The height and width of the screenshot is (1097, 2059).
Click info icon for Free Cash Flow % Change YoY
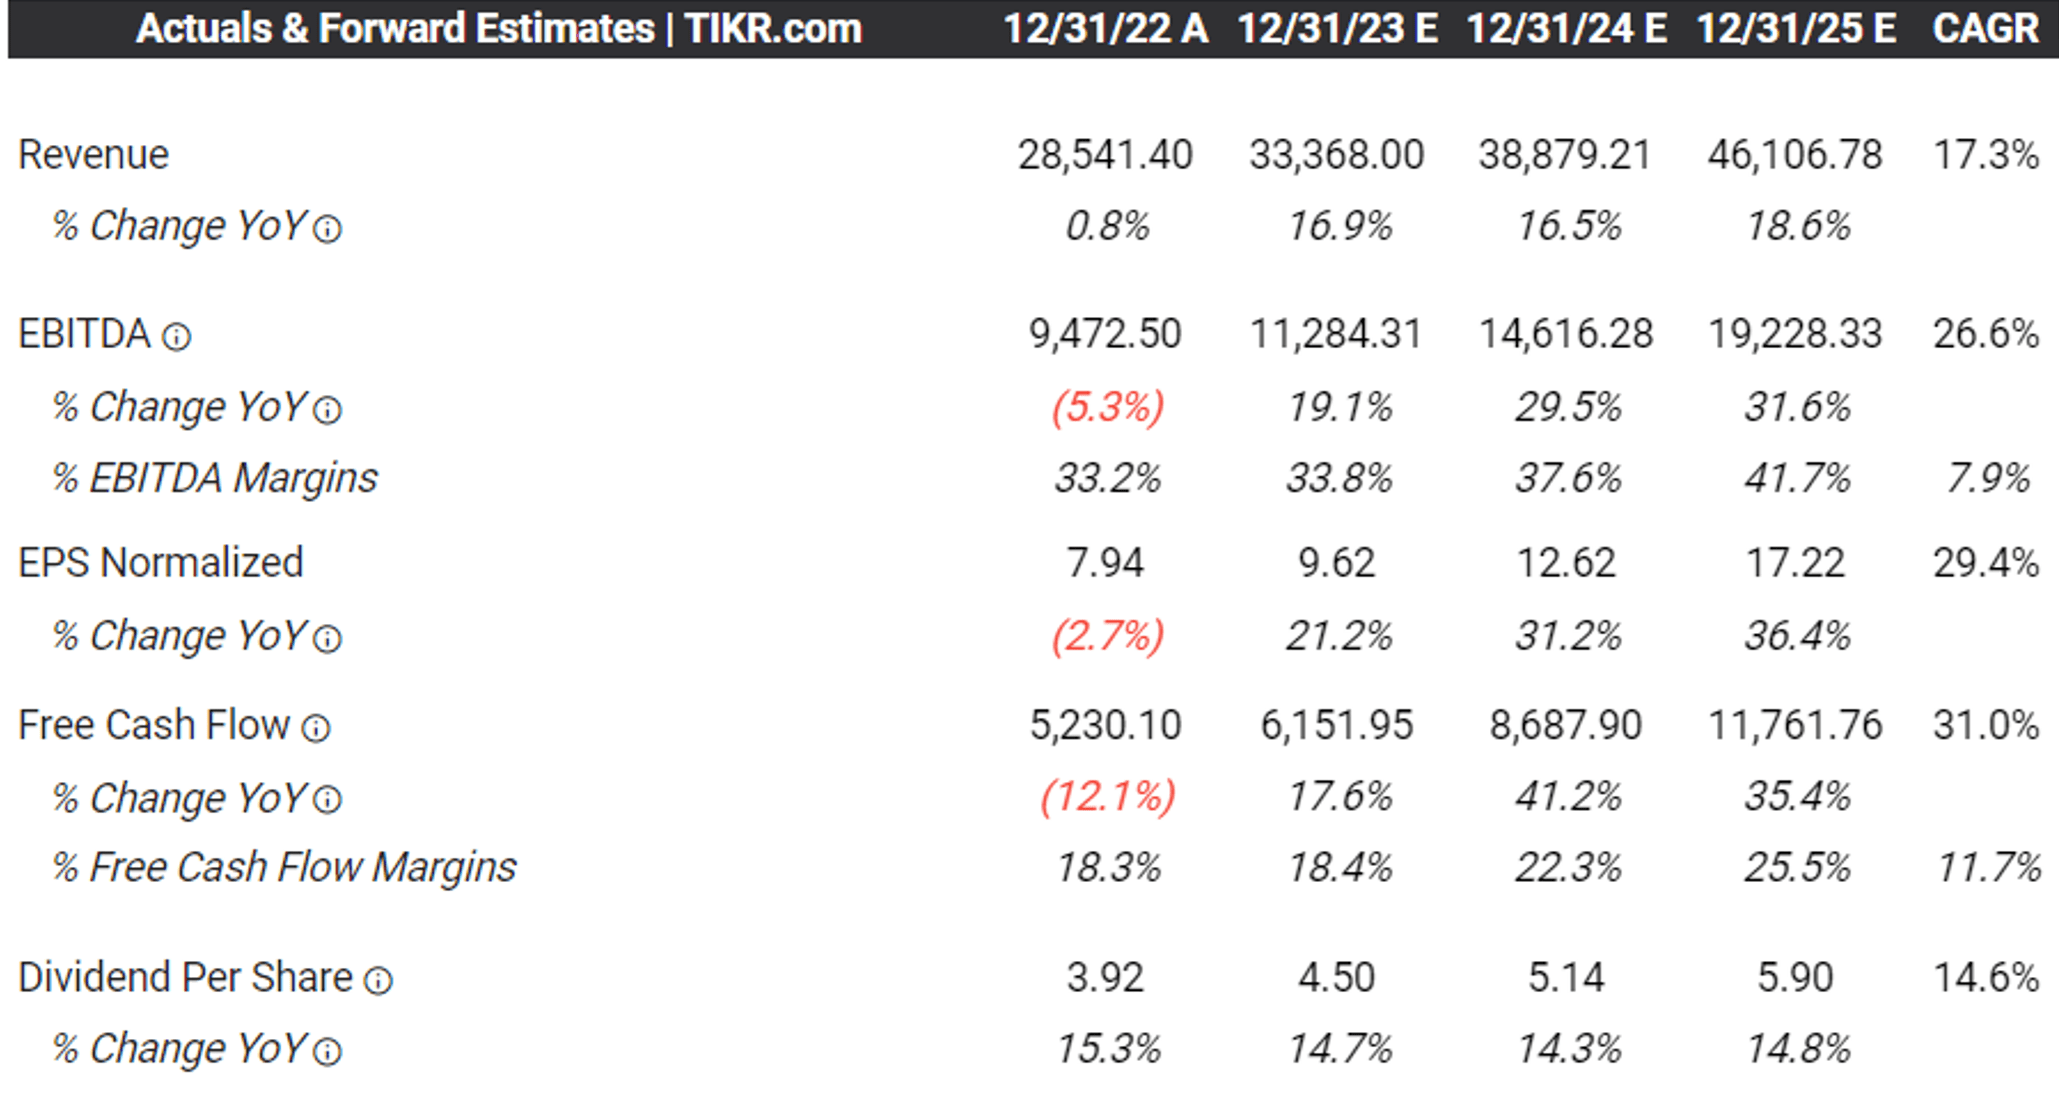(x=328, y=800)
